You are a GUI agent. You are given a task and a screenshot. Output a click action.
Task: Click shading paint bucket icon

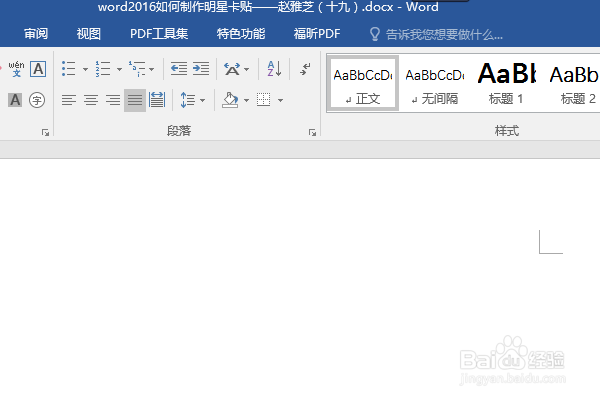[x=231, y=100]
